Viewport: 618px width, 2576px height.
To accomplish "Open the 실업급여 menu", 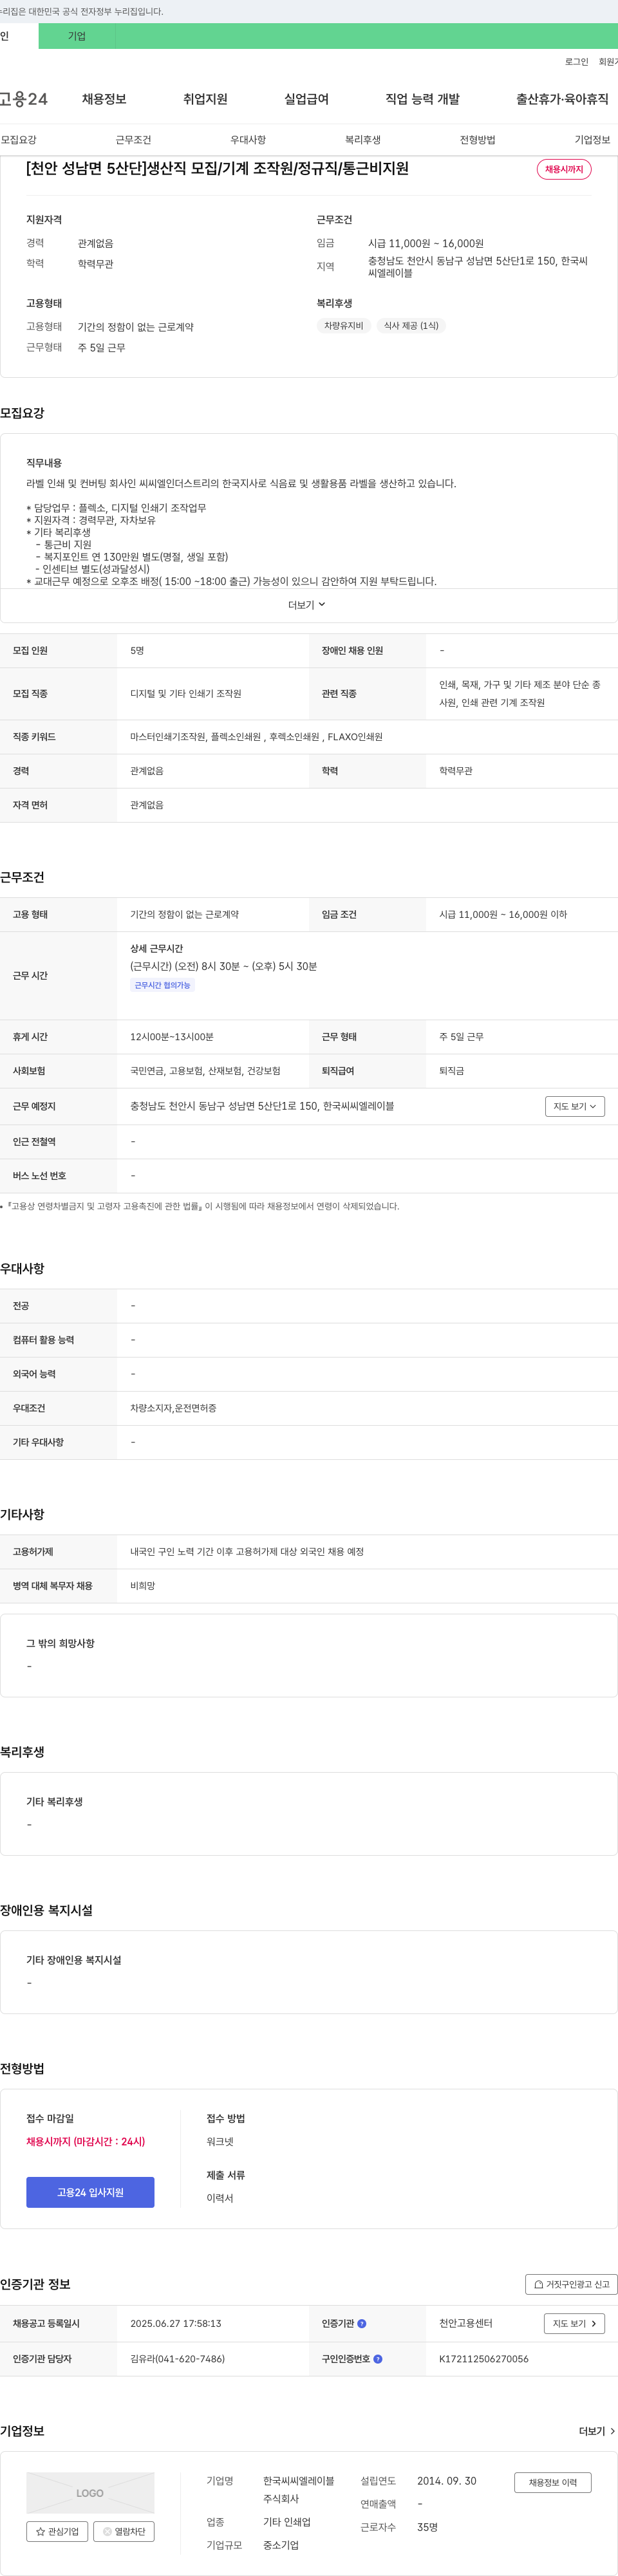I will point(306,99).
